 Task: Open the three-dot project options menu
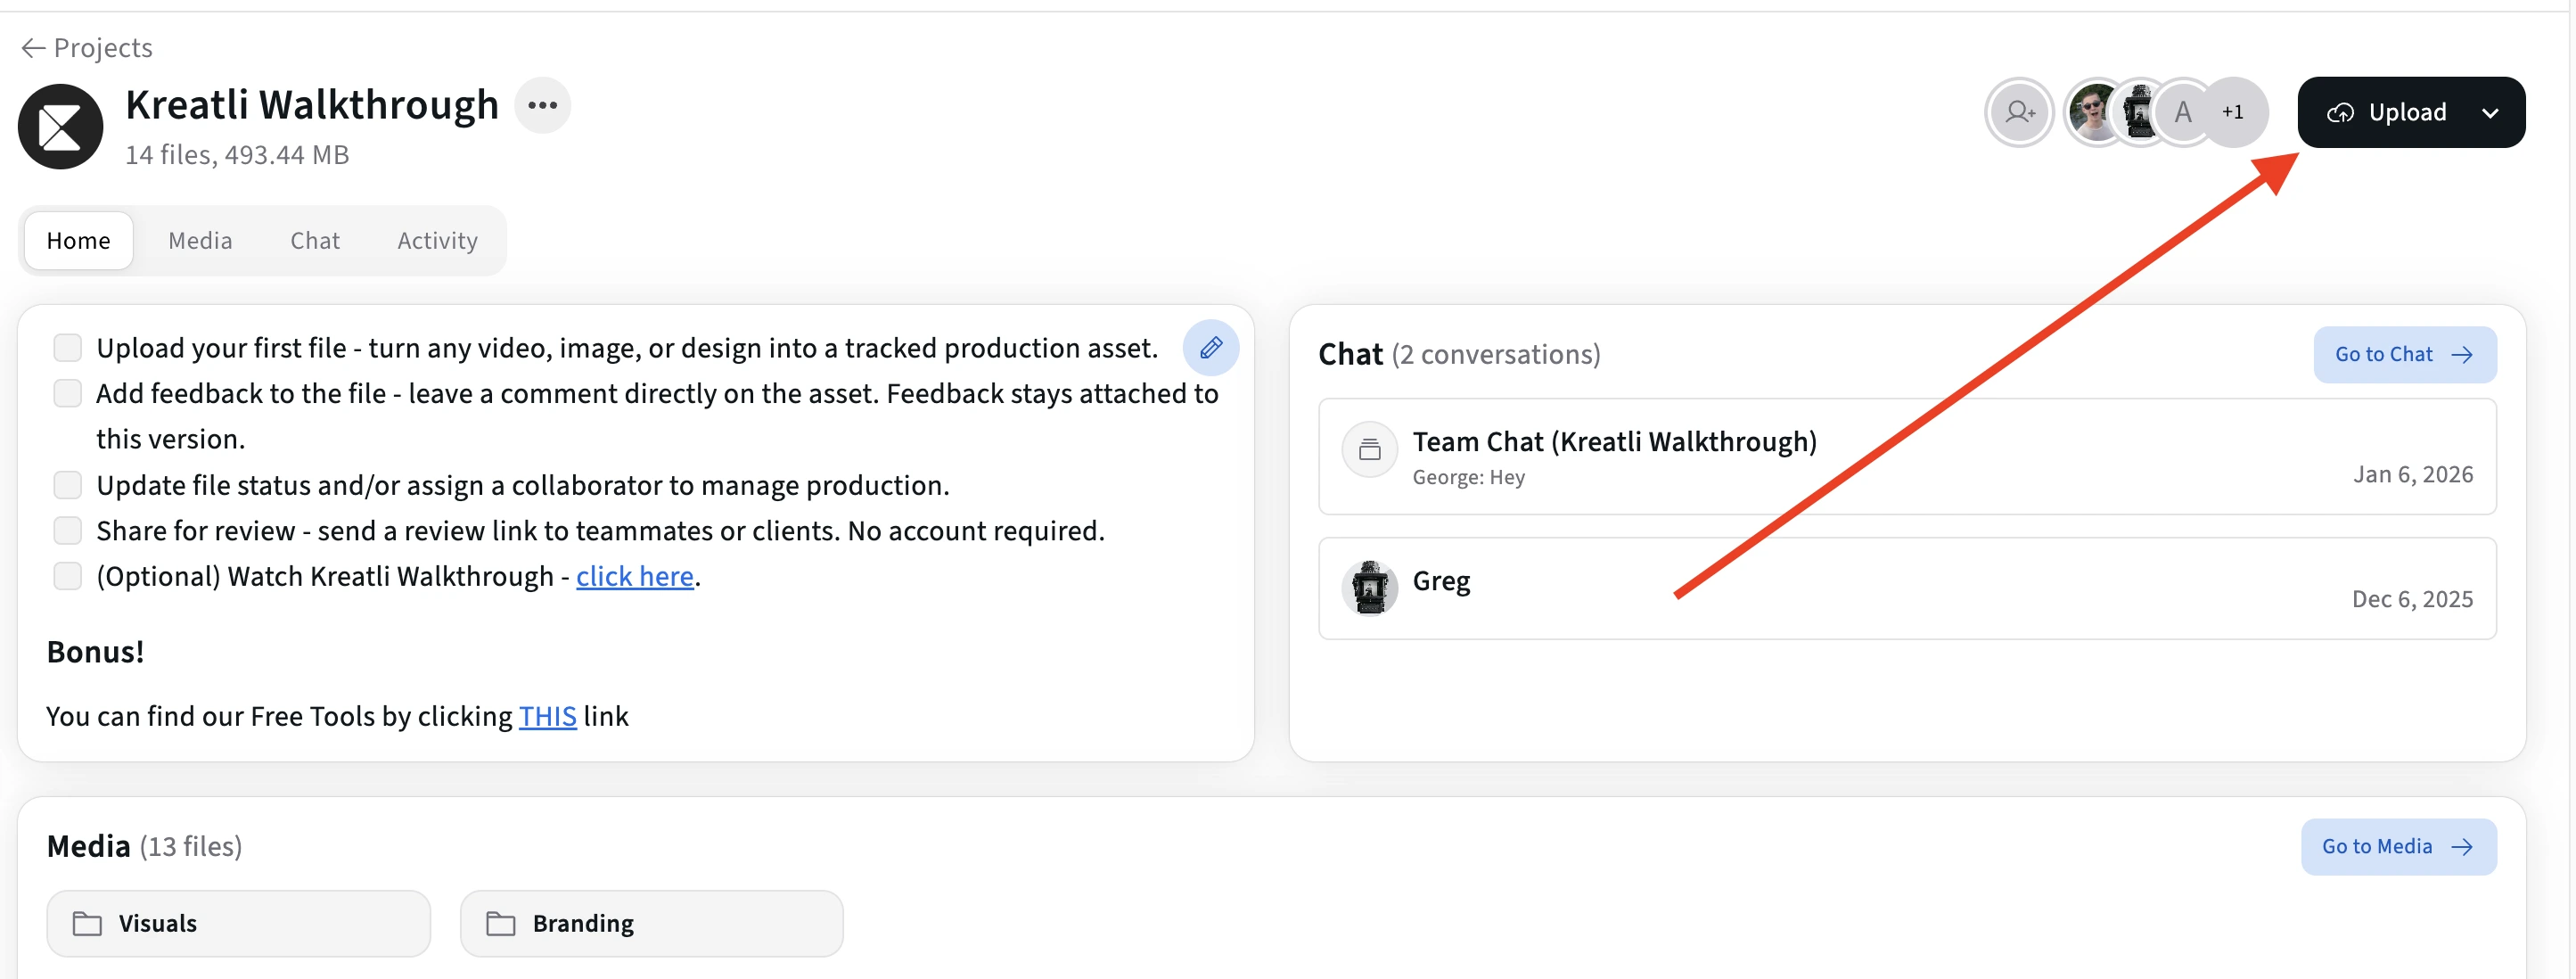543,104
